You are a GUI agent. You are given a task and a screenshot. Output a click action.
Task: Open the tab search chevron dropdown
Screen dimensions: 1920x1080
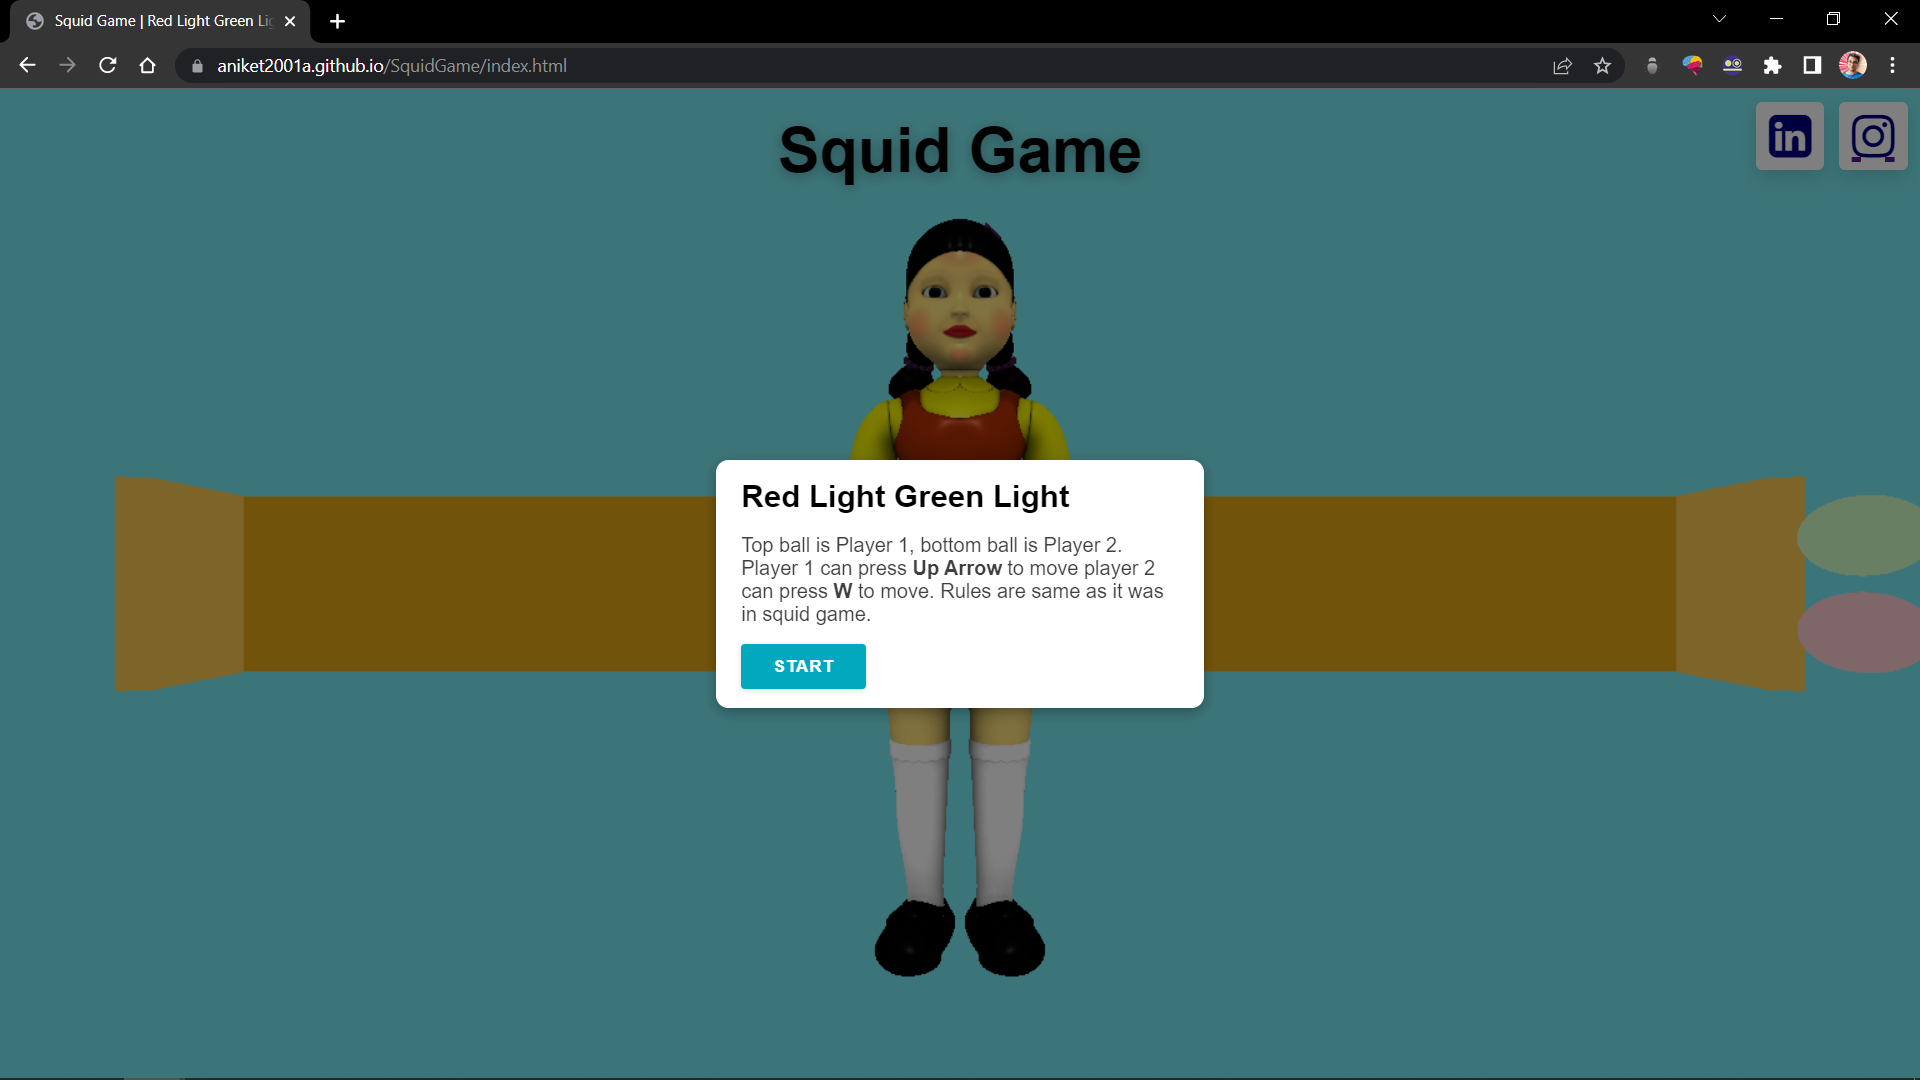(x=1718, y=18)
